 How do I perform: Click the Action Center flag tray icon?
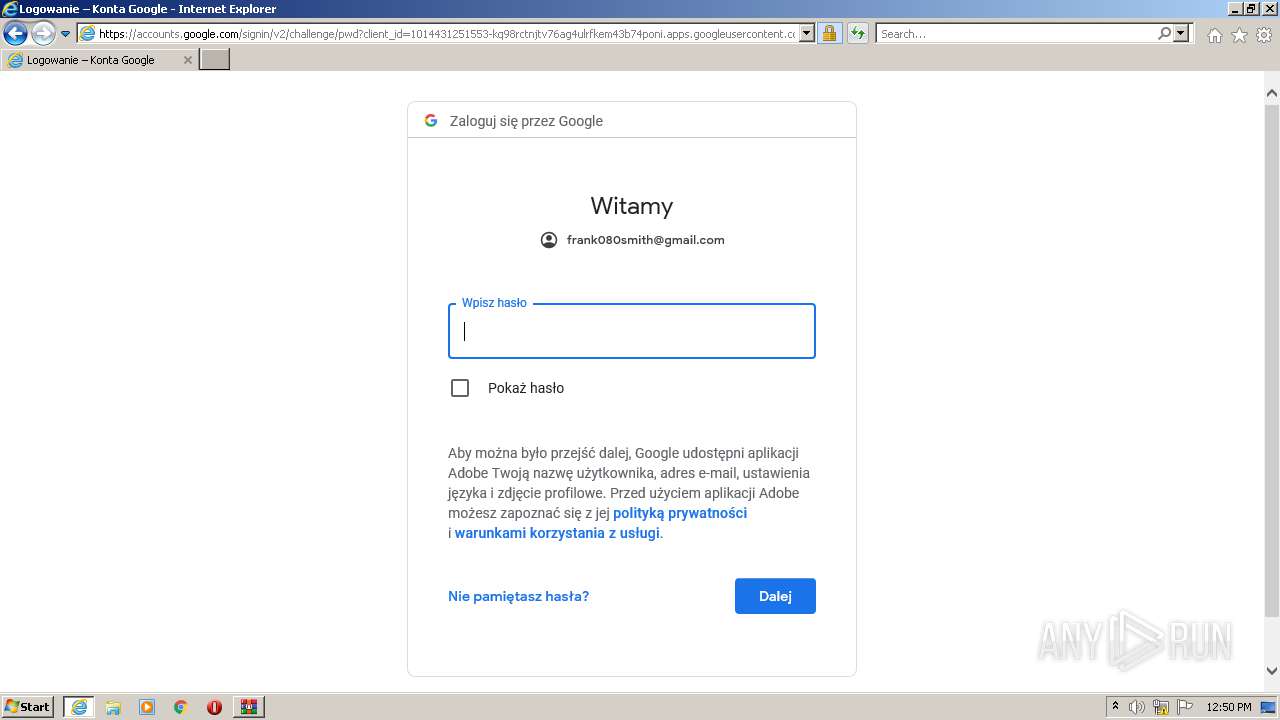[x=1185, y=707]
